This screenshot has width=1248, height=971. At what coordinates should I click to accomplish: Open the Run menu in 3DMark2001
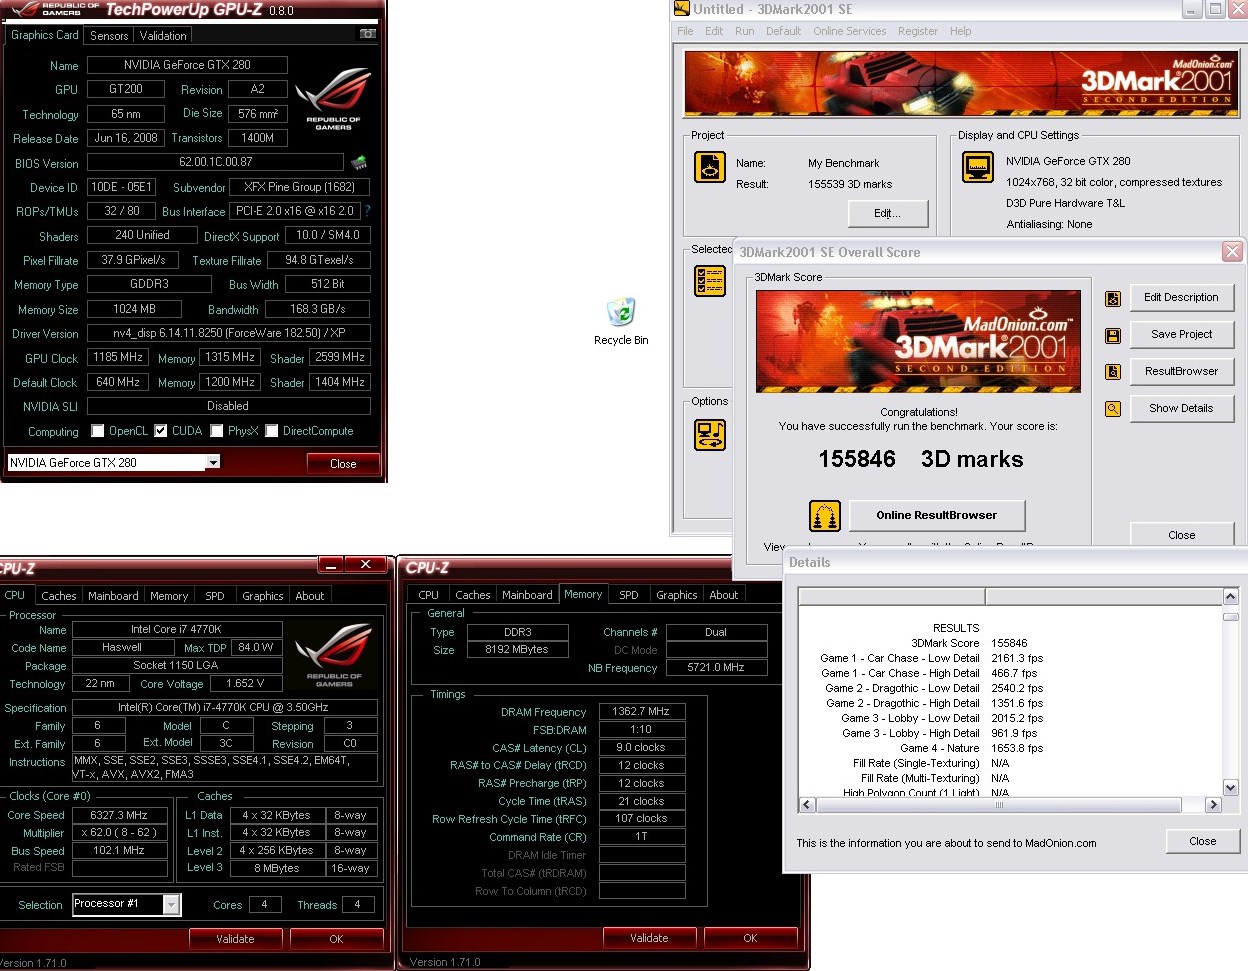pyautogui.click(x=744, y=31)
